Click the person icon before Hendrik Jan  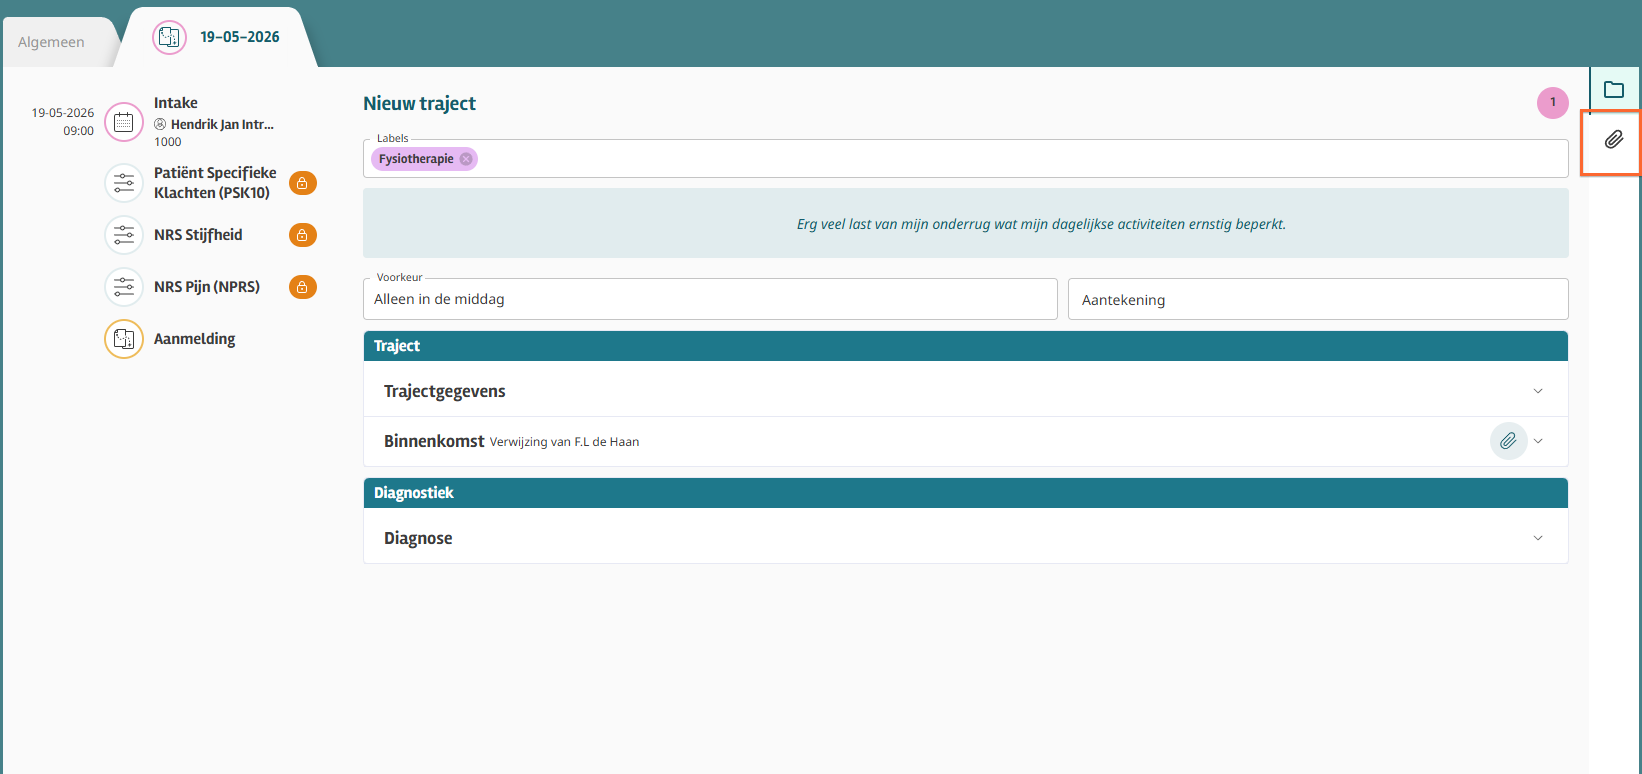tap(160, 125)
